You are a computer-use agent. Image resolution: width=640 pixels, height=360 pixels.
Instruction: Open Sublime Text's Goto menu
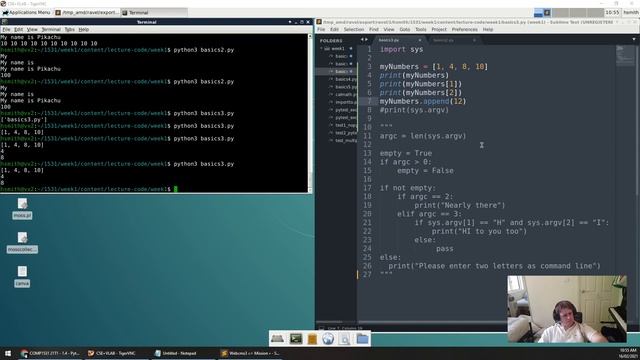404,29
